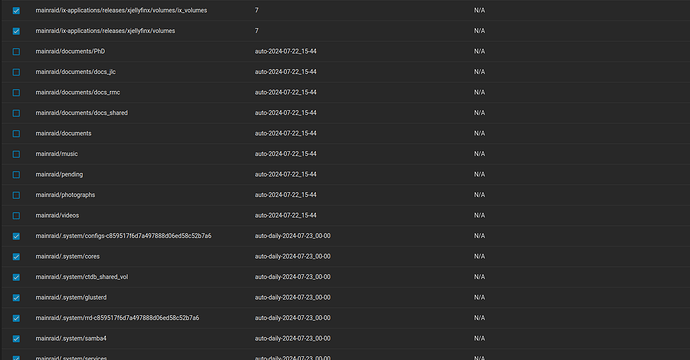The width and height of the screenshot is (690, 360).
Task: Enable the mainraid/documents/docs_jlc checkbox
Action: coord(16,72)
